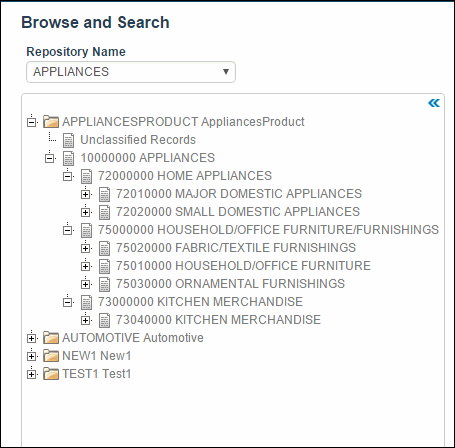Click Unclassified Records document icon
The width and height of the screenshot is (455, 448).
point(69,140)
